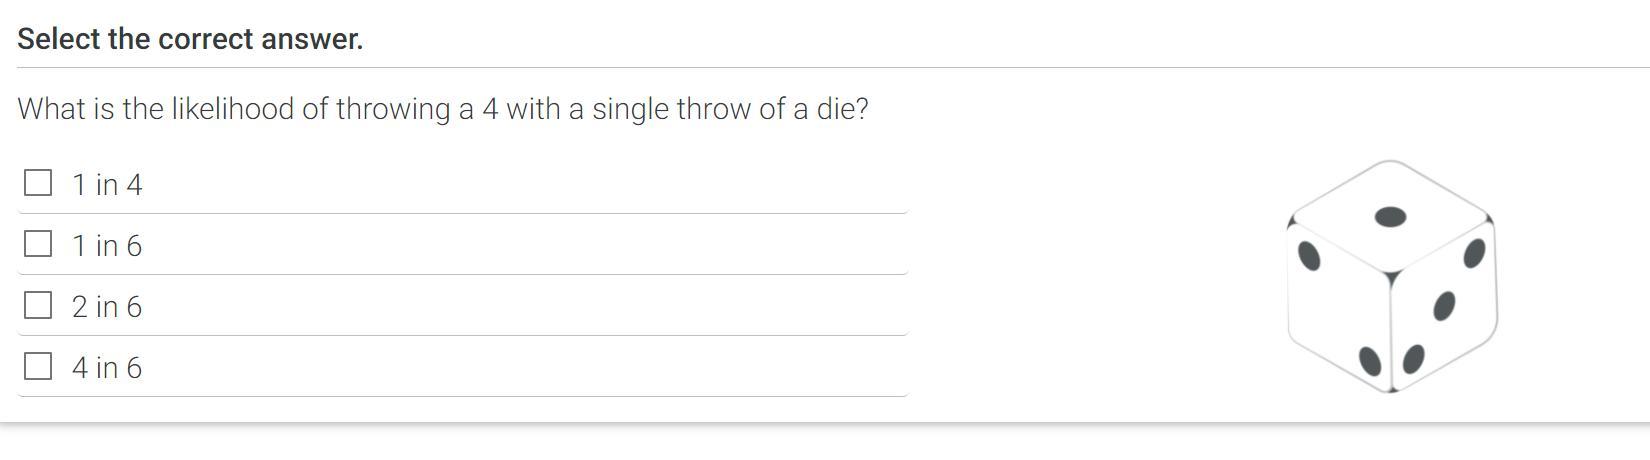The height and width of the screenshot is (460, 1650).
Task: Check the box beside 2 in 6
Action: tap(38, 305)
